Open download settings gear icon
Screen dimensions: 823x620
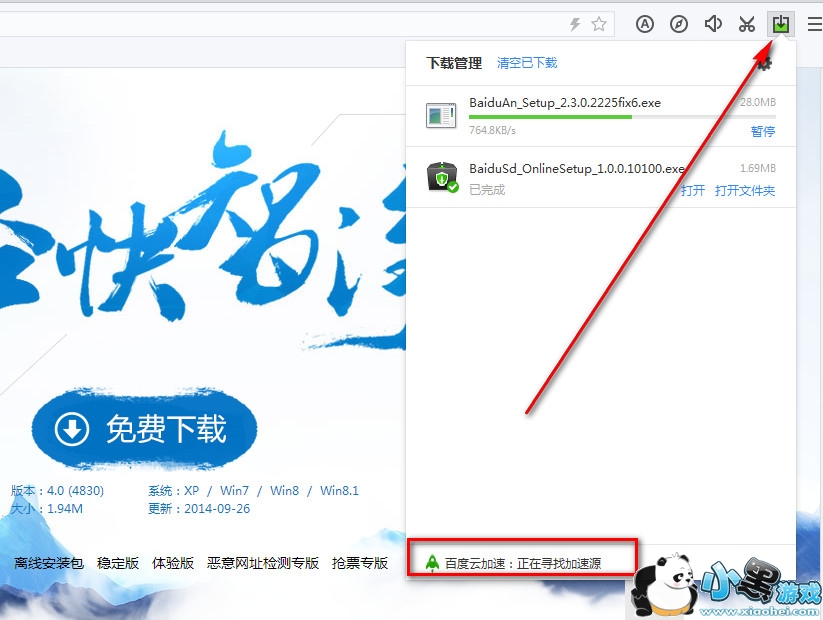pyautogui.click(x=765, y=64)
